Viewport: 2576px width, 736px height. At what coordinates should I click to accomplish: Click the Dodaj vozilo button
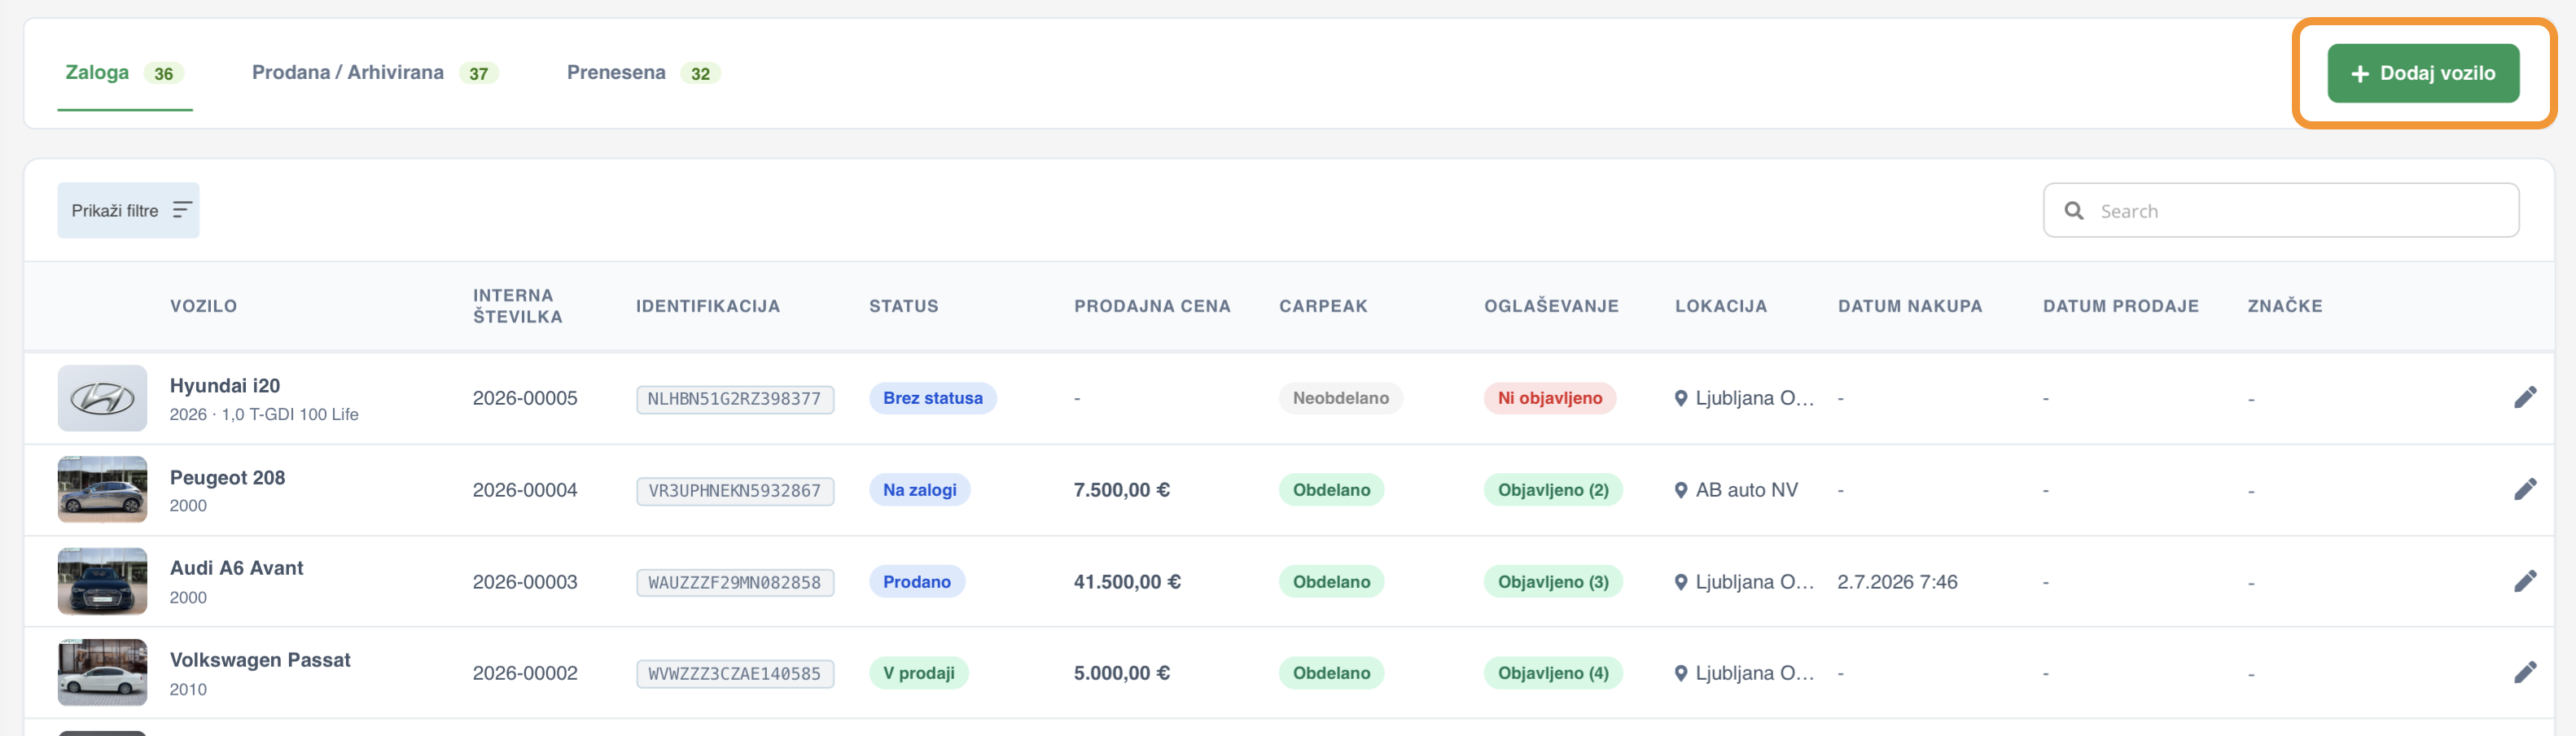click(2423, 73)
